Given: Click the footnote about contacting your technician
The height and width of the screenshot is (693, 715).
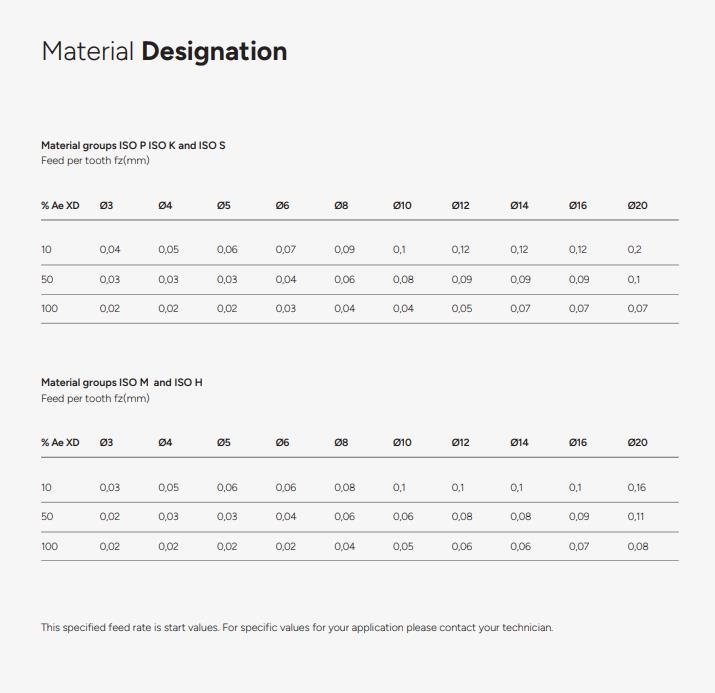Looking at the screenshot, I should pyautogui.click(x=296, y=628).
